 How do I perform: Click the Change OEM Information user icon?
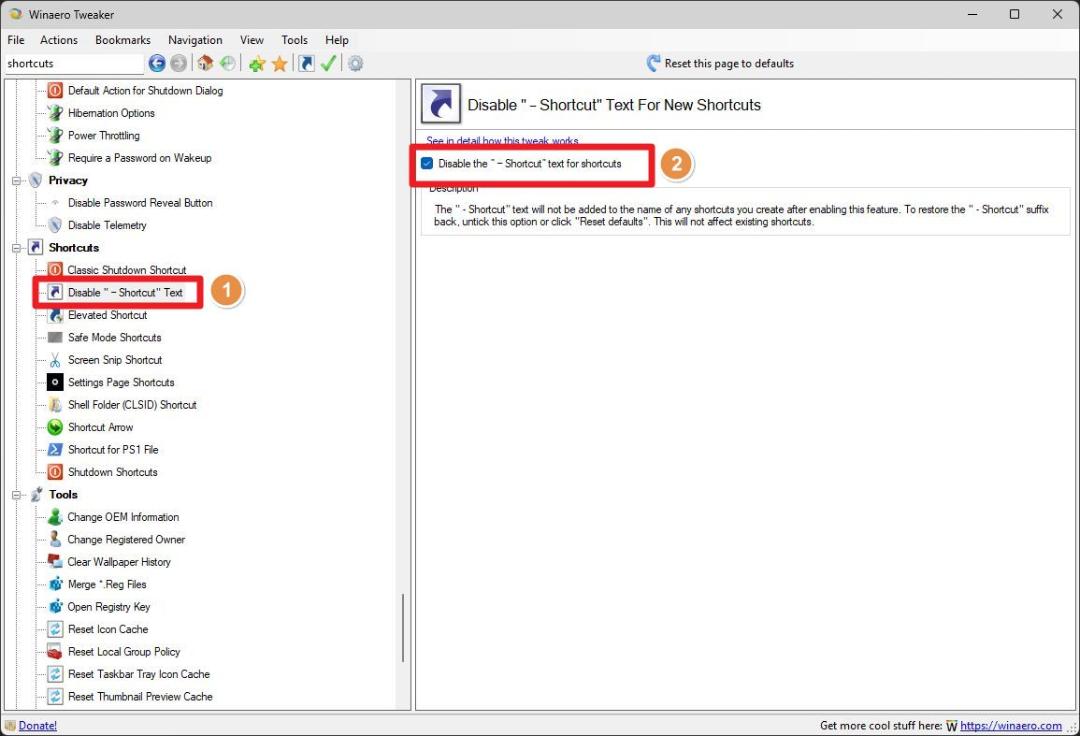point(55,516)
